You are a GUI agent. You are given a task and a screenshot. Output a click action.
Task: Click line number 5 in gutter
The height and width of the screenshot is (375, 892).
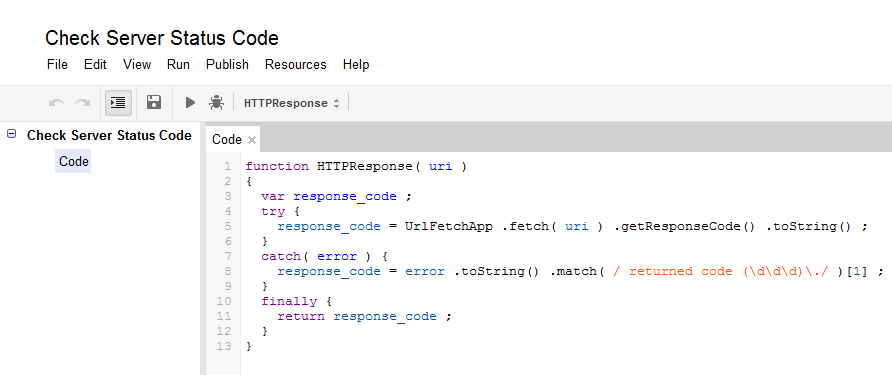point(228,226)
